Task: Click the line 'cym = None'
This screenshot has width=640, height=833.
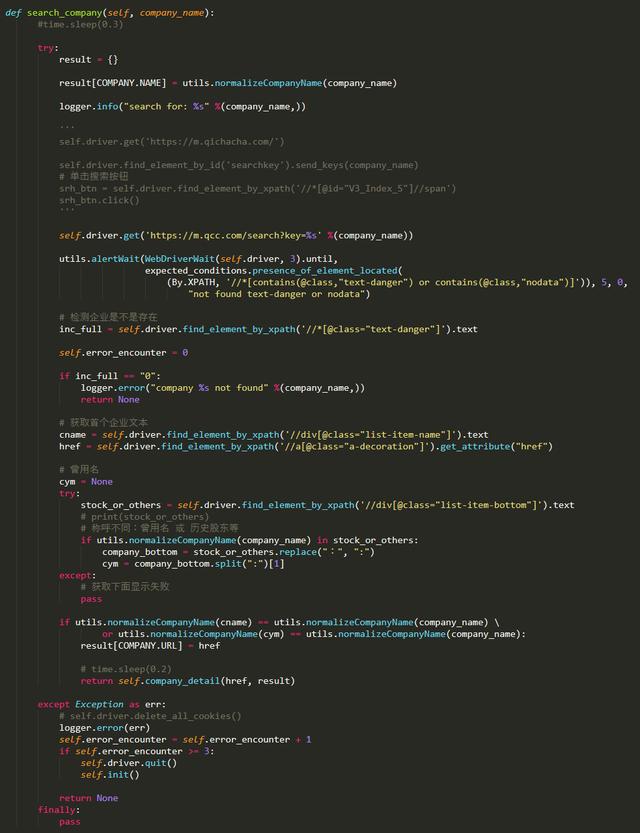Action: tap(86, 481)
